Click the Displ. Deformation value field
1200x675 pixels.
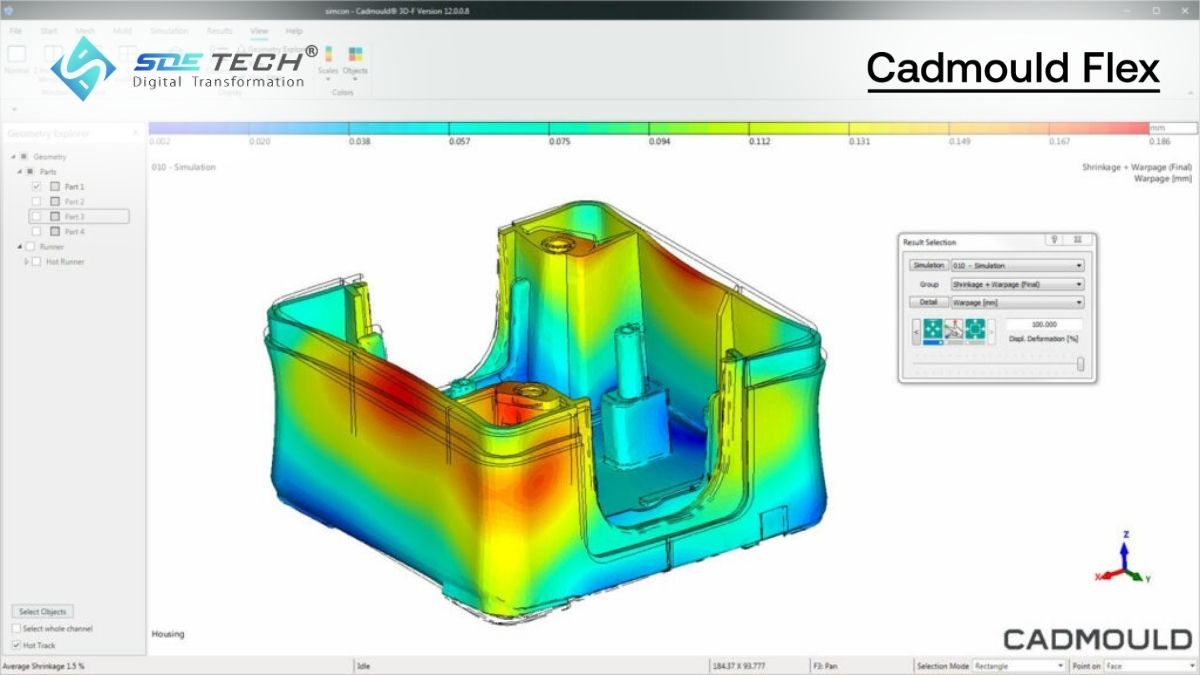(x=1047, y=324)
